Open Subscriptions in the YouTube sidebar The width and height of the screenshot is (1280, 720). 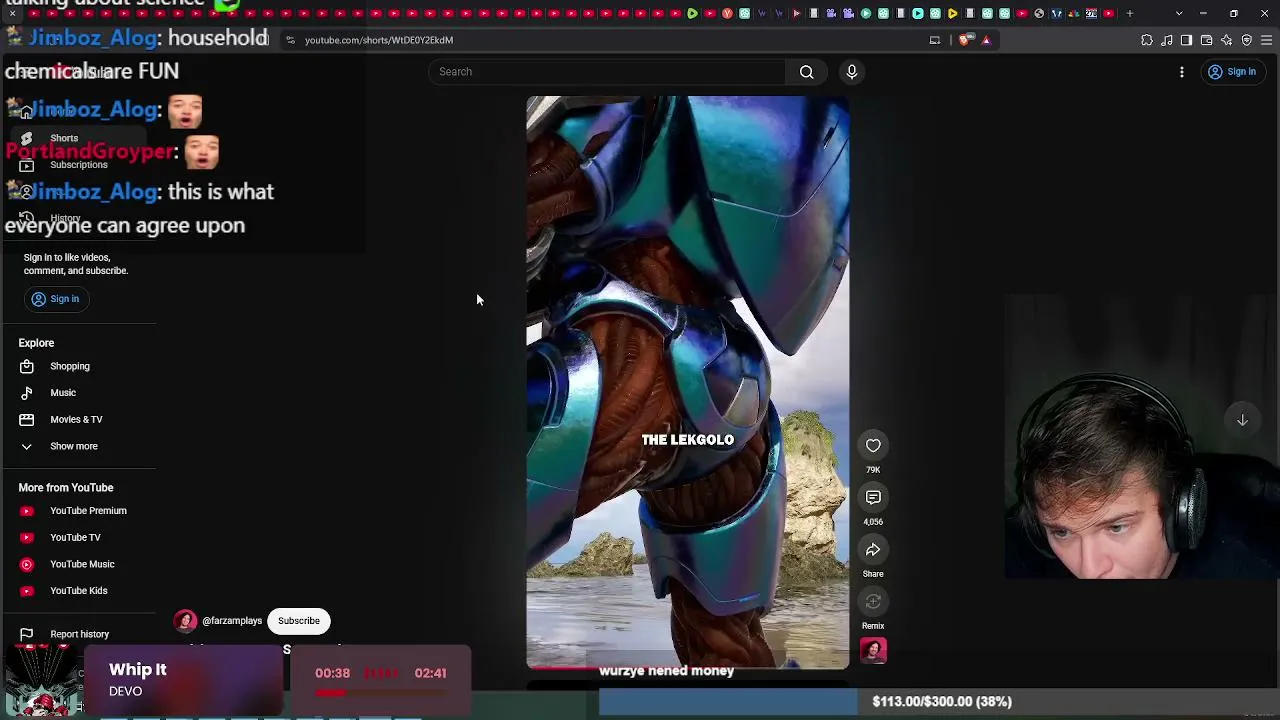coord(78,165)
